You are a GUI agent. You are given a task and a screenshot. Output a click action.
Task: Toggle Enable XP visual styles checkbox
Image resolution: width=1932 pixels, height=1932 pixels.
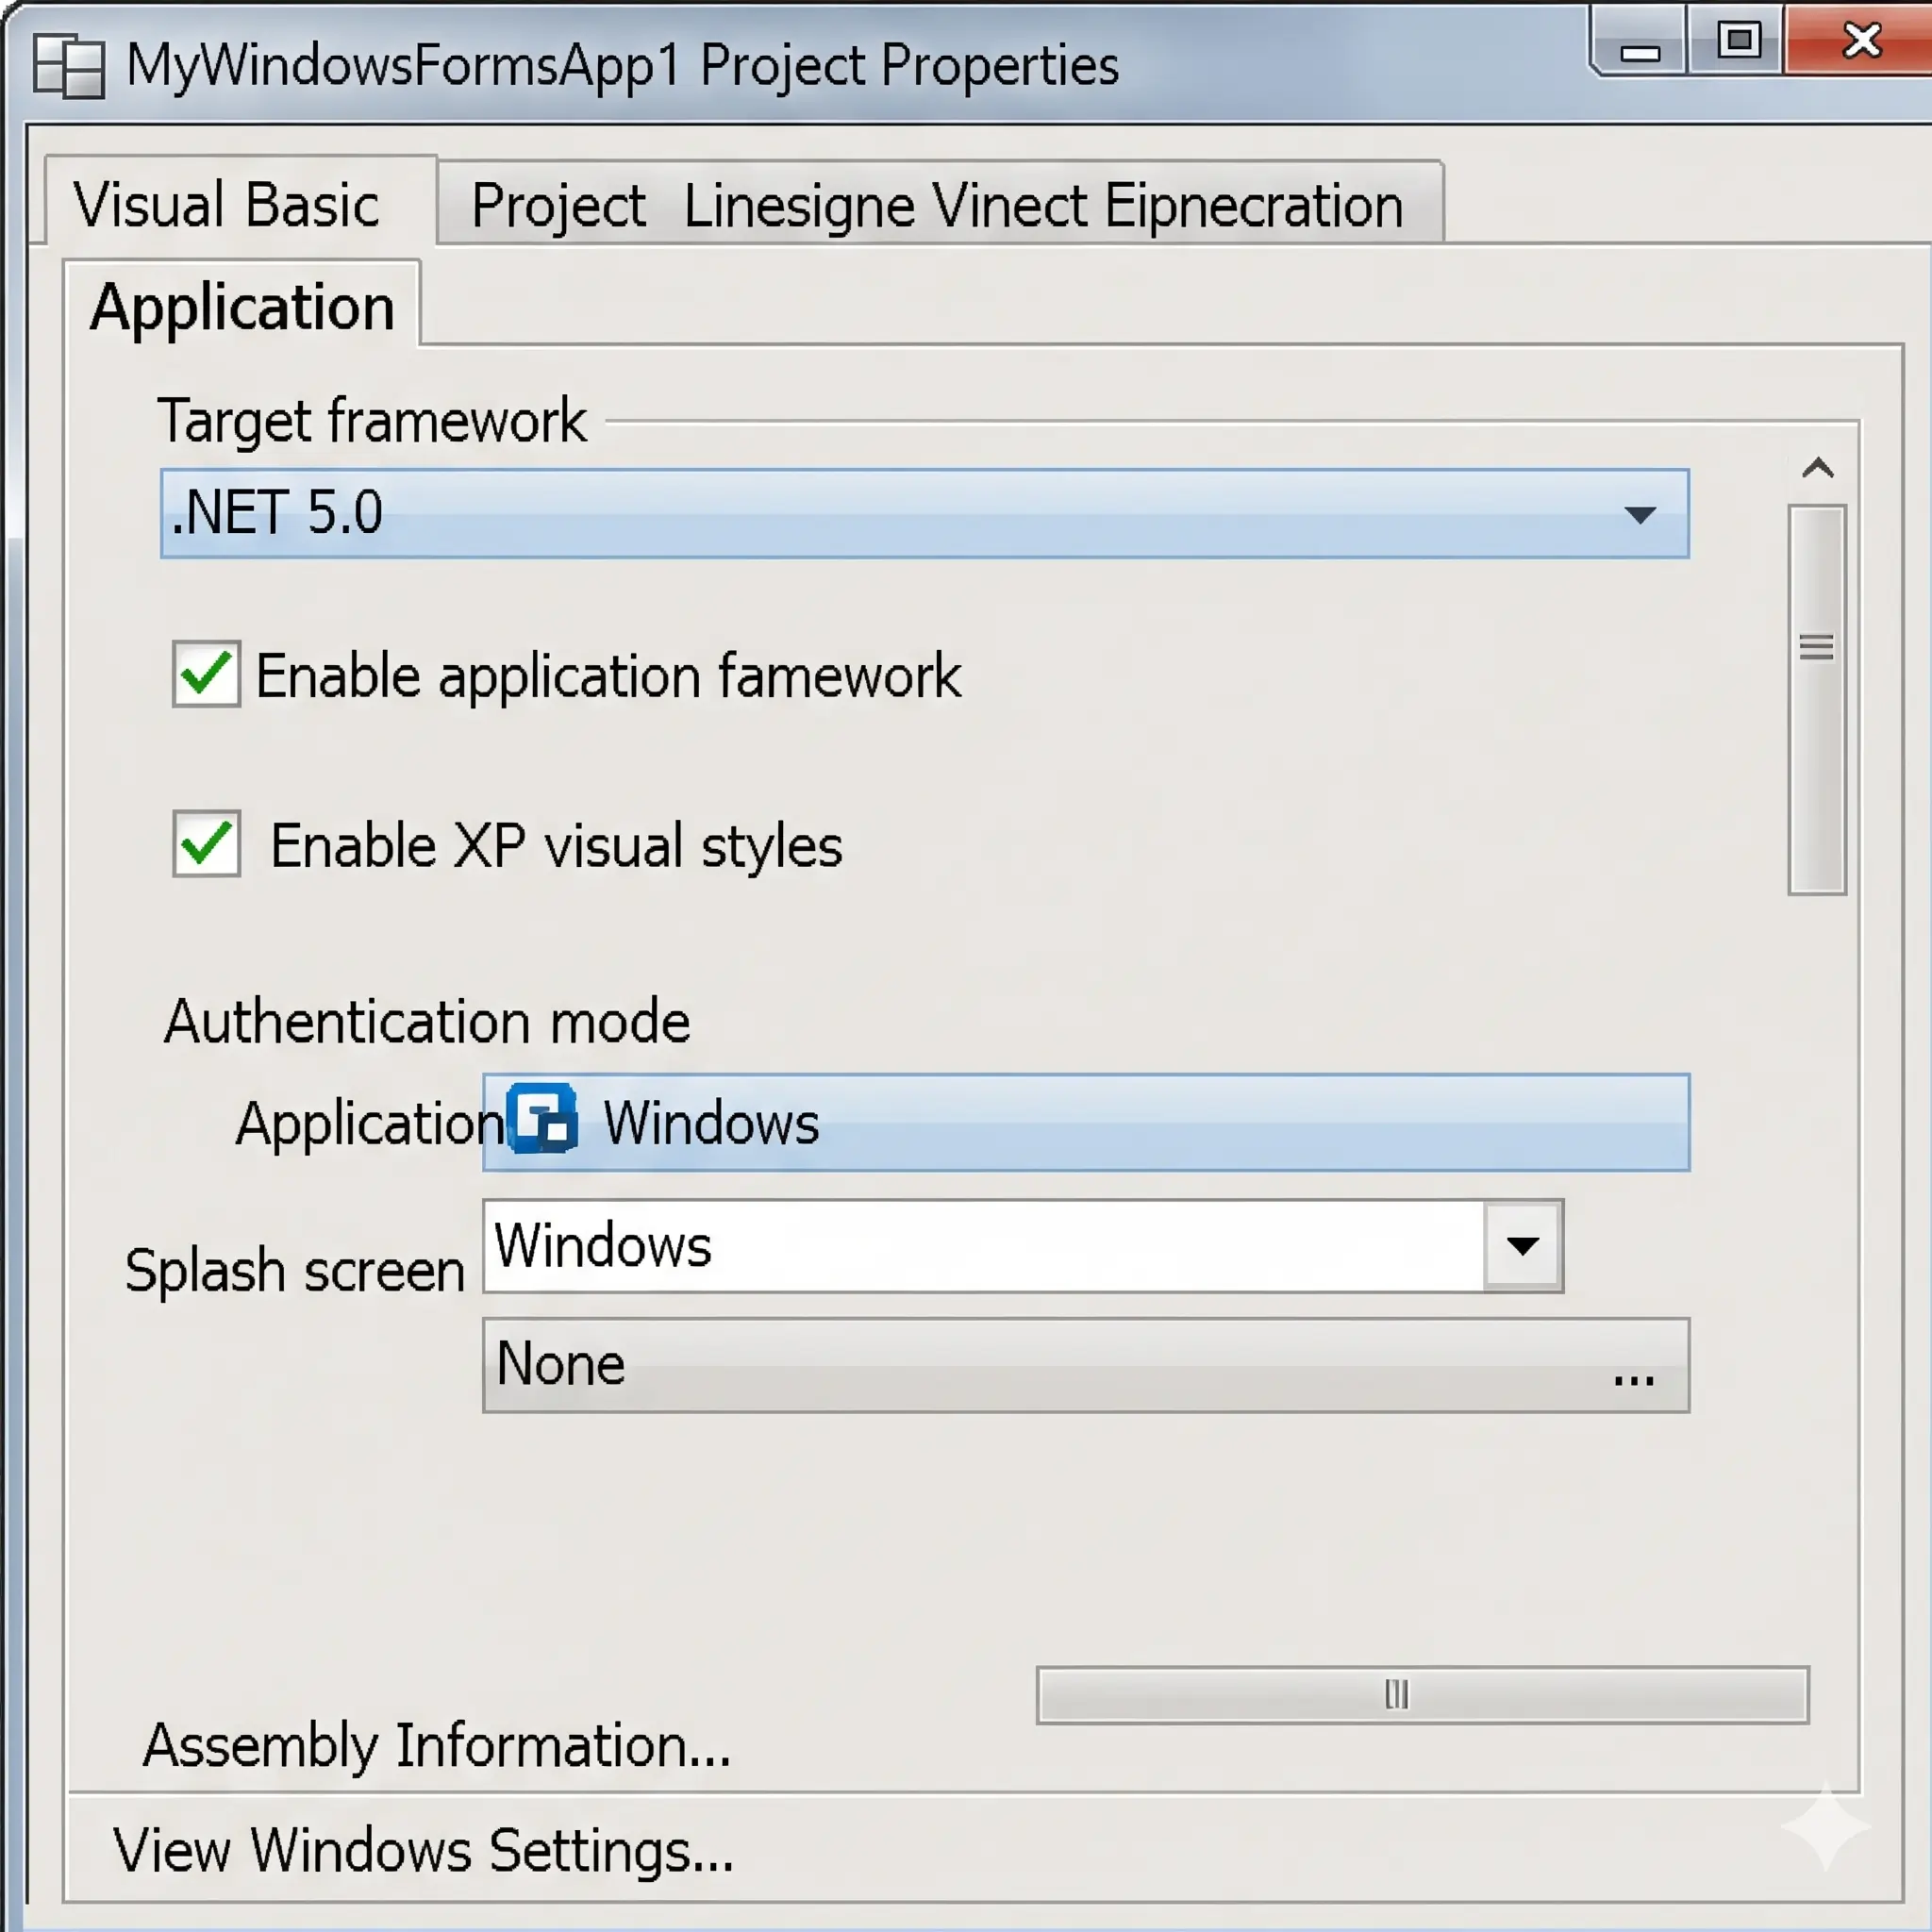coord(206,843)
